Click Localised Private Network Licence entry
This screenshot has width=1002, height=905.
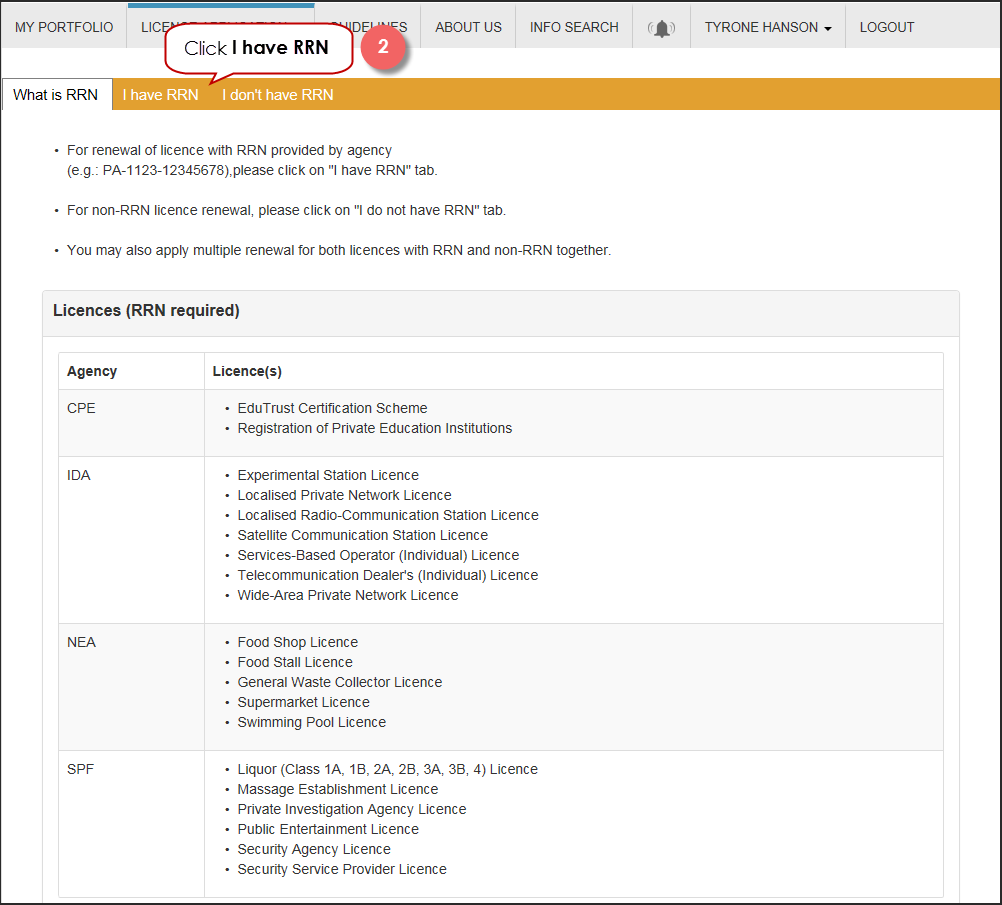pyautogui.click(x=344, y=495)
